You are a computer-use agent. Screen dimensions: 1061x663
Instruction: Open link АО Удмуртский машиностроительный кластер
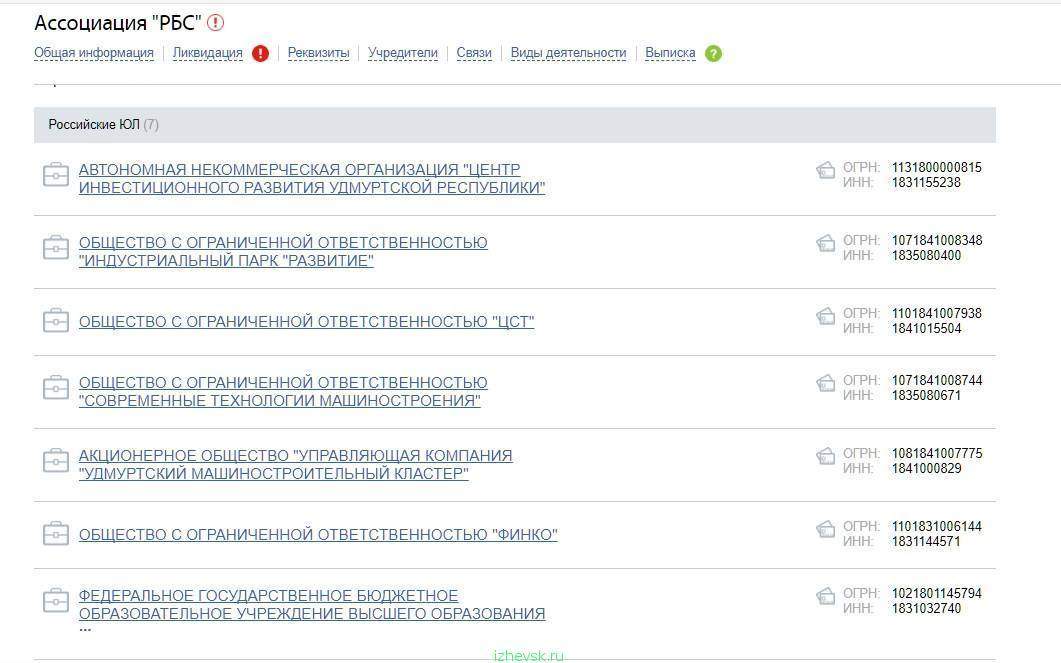coord(296,465)
